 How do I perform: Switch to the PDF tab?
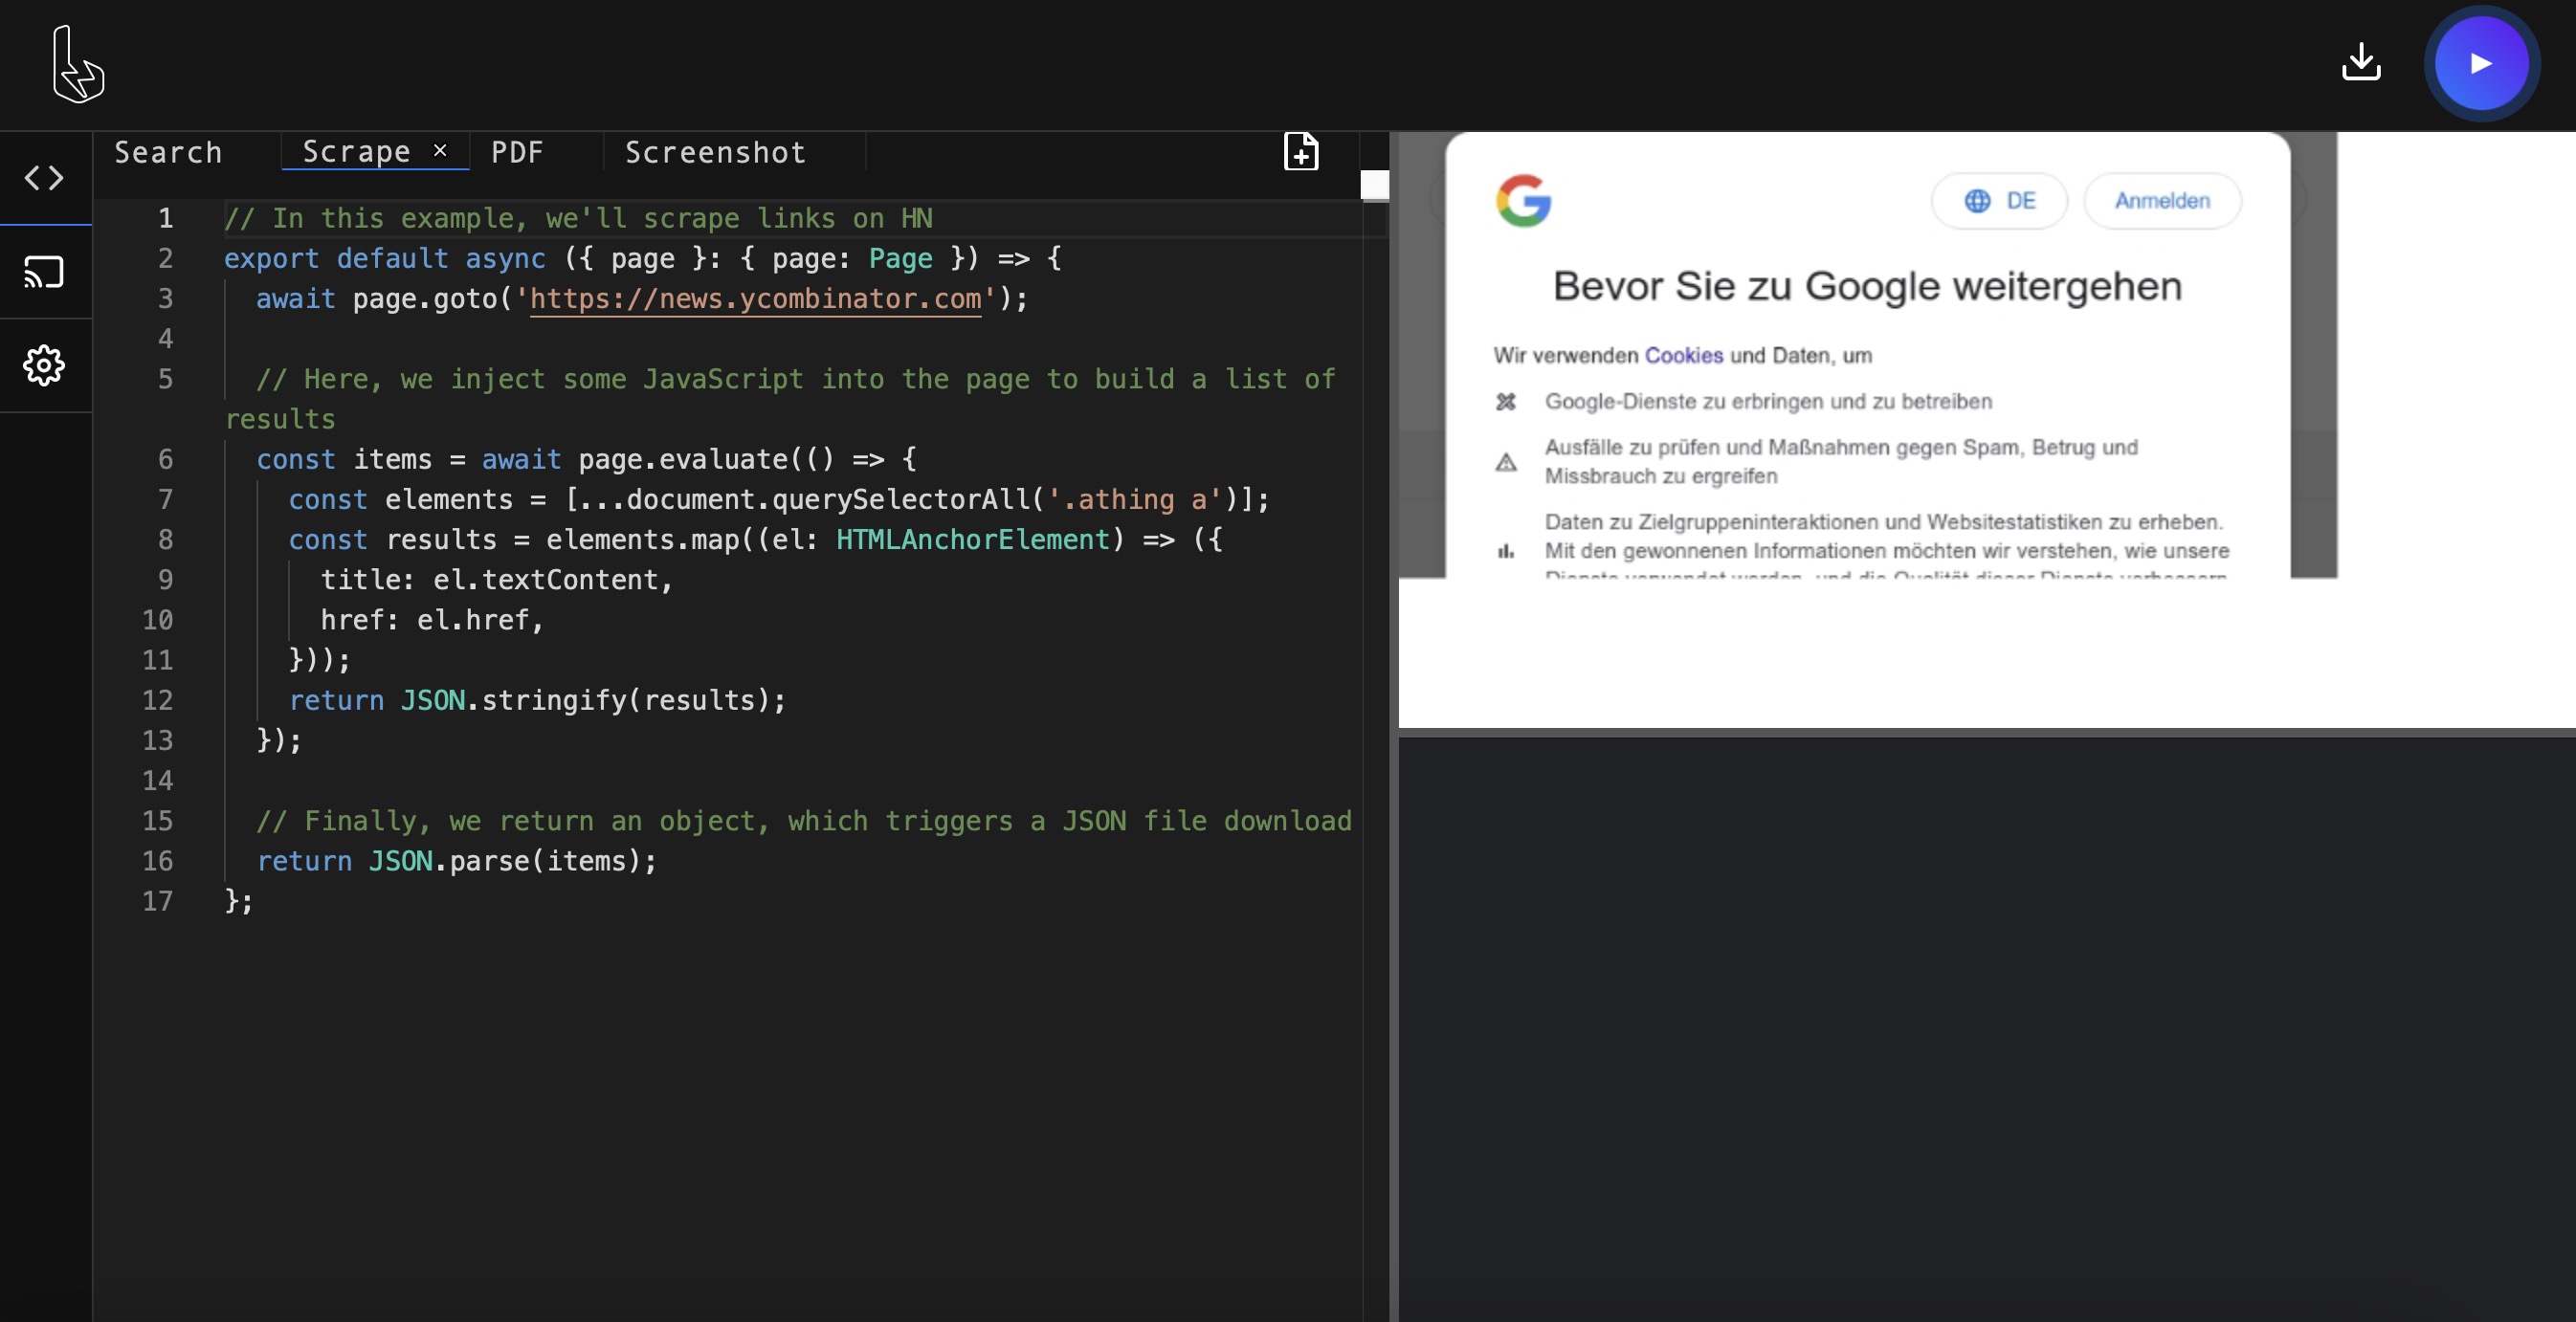tap(518, 152)
